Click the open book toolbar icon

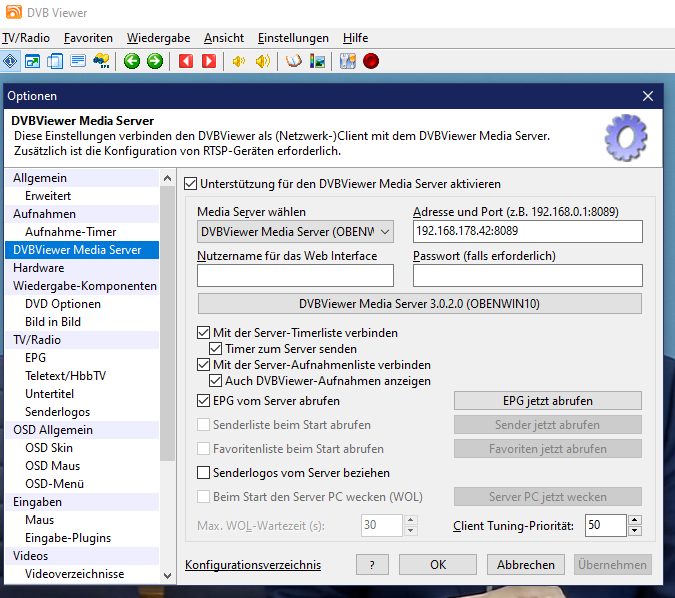pos(294,61)
